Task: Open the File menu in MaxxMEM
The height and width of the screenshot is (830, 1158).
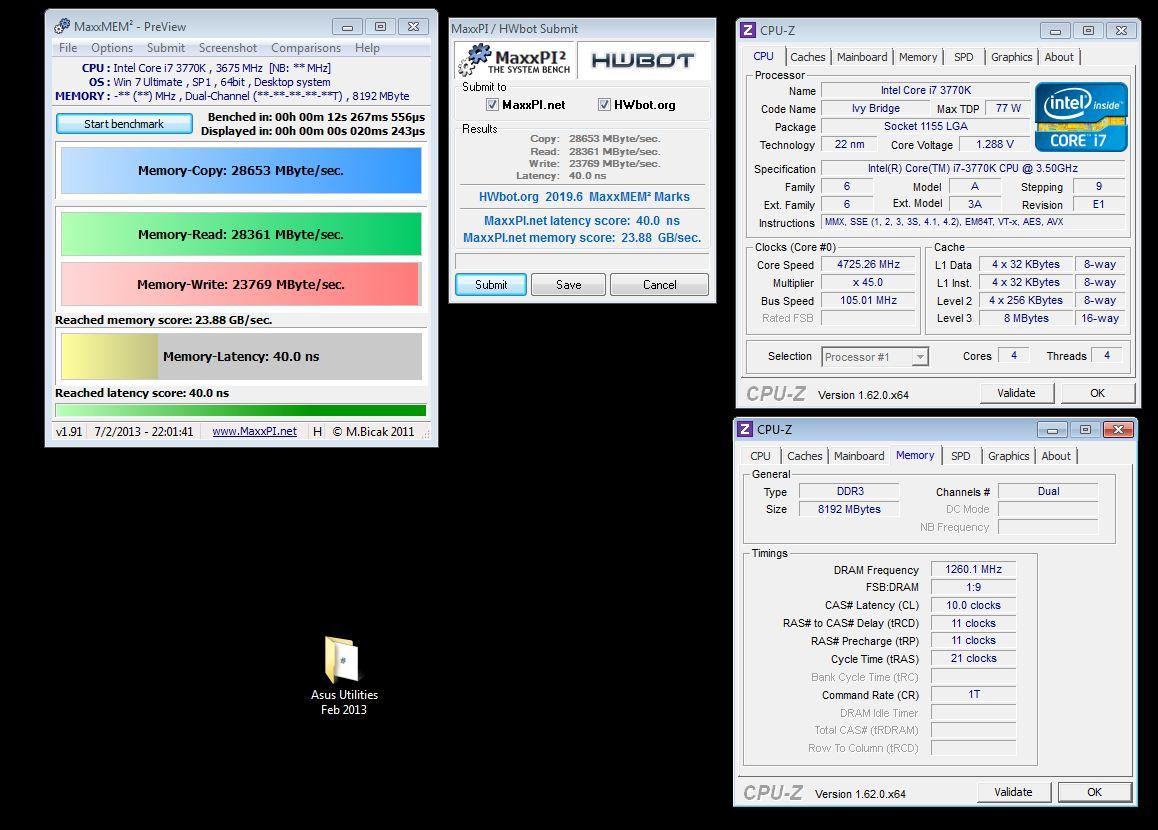Action: tap(68, 47)
